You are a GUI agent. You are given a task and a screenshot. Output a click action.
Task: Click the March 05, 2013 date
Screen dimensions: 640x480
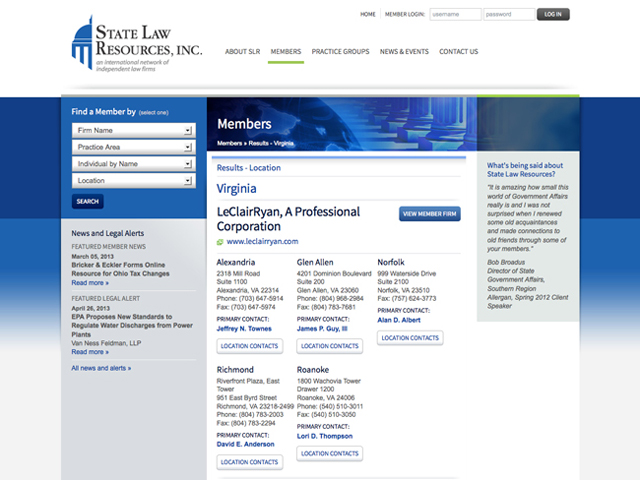[93, 256]
